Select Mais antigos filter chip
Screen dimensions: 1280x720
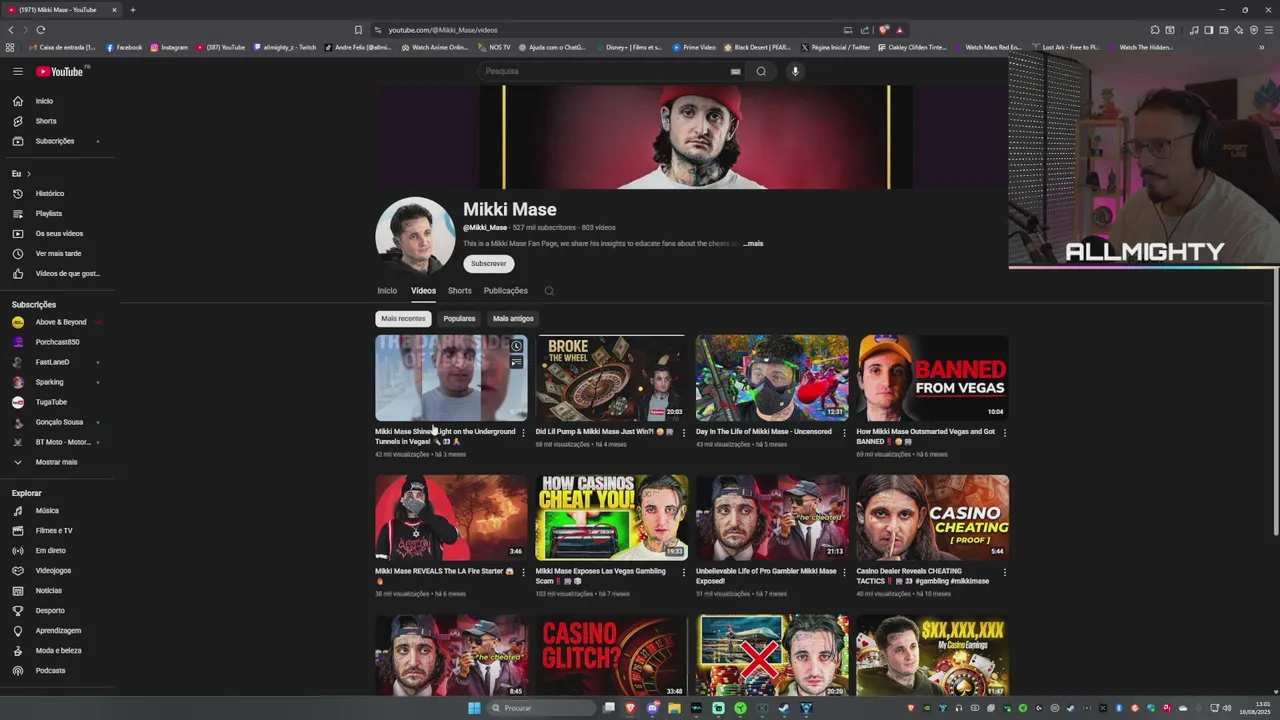(x=513, y=319)
